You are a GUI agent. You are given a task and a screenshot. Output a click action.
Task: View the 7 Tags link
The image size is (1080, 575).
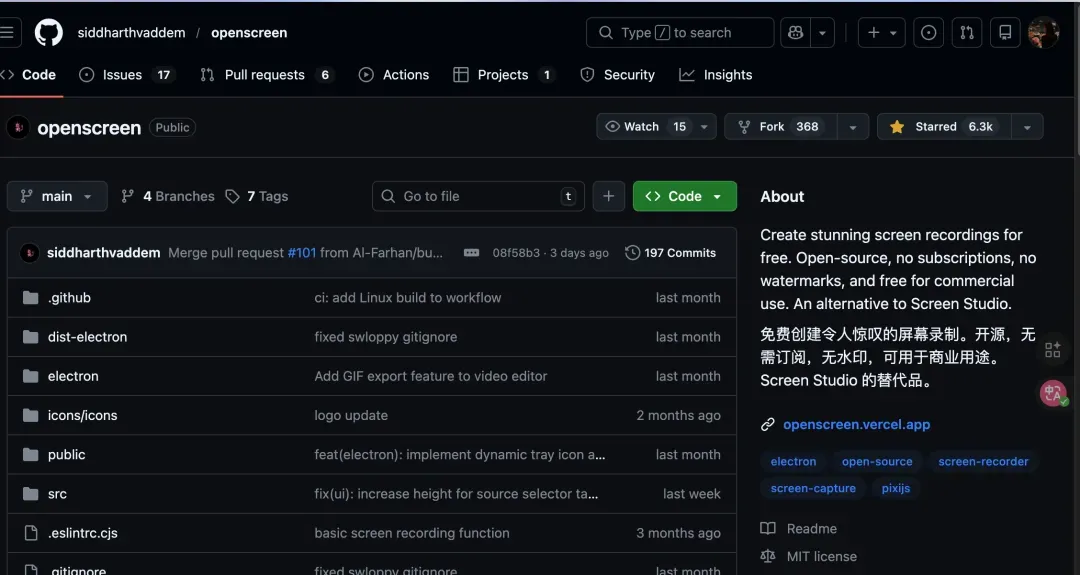pyautogui.click(x=257, y=196)
